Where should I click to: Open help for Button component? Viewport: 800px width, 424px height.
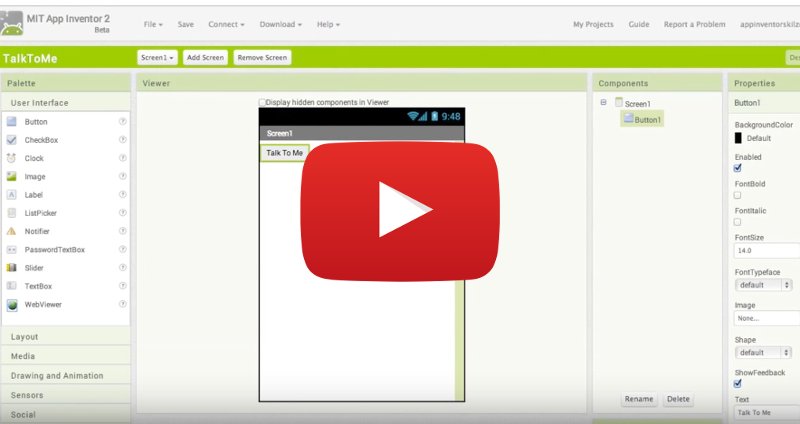click(x=122, y=121)
